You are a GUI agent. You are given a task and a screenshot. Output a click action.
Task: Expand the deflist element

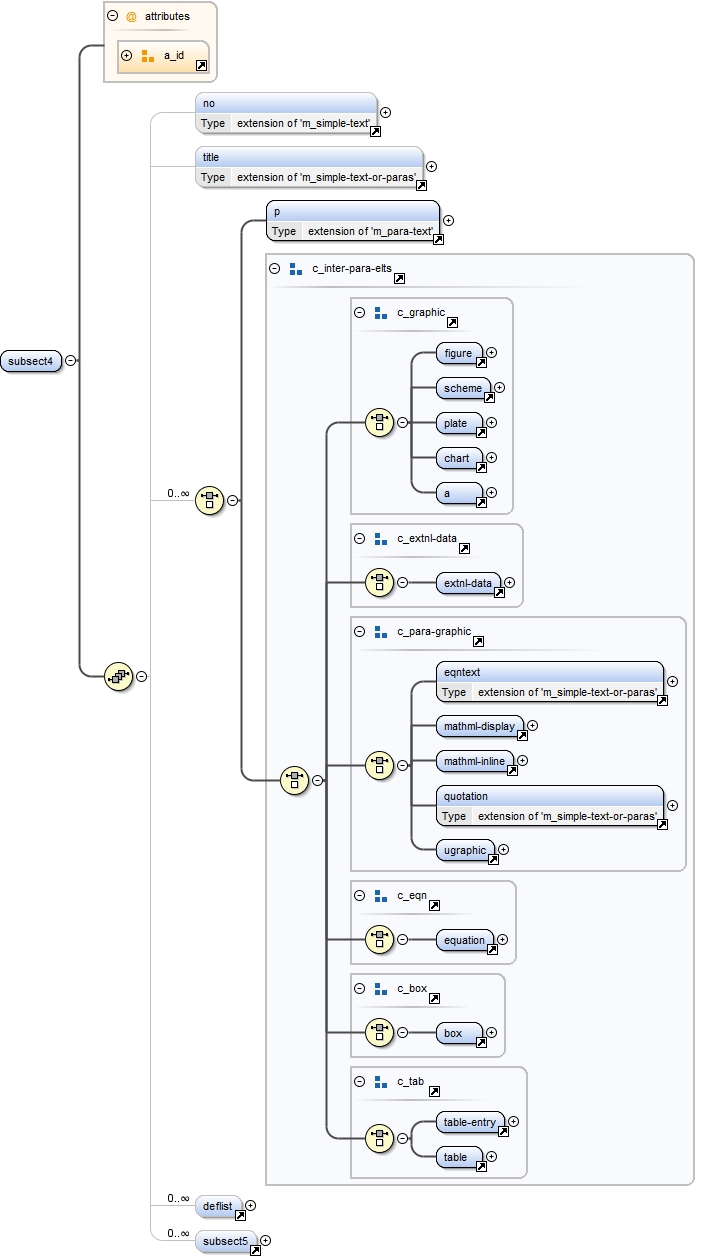(x=251, y=1206)
